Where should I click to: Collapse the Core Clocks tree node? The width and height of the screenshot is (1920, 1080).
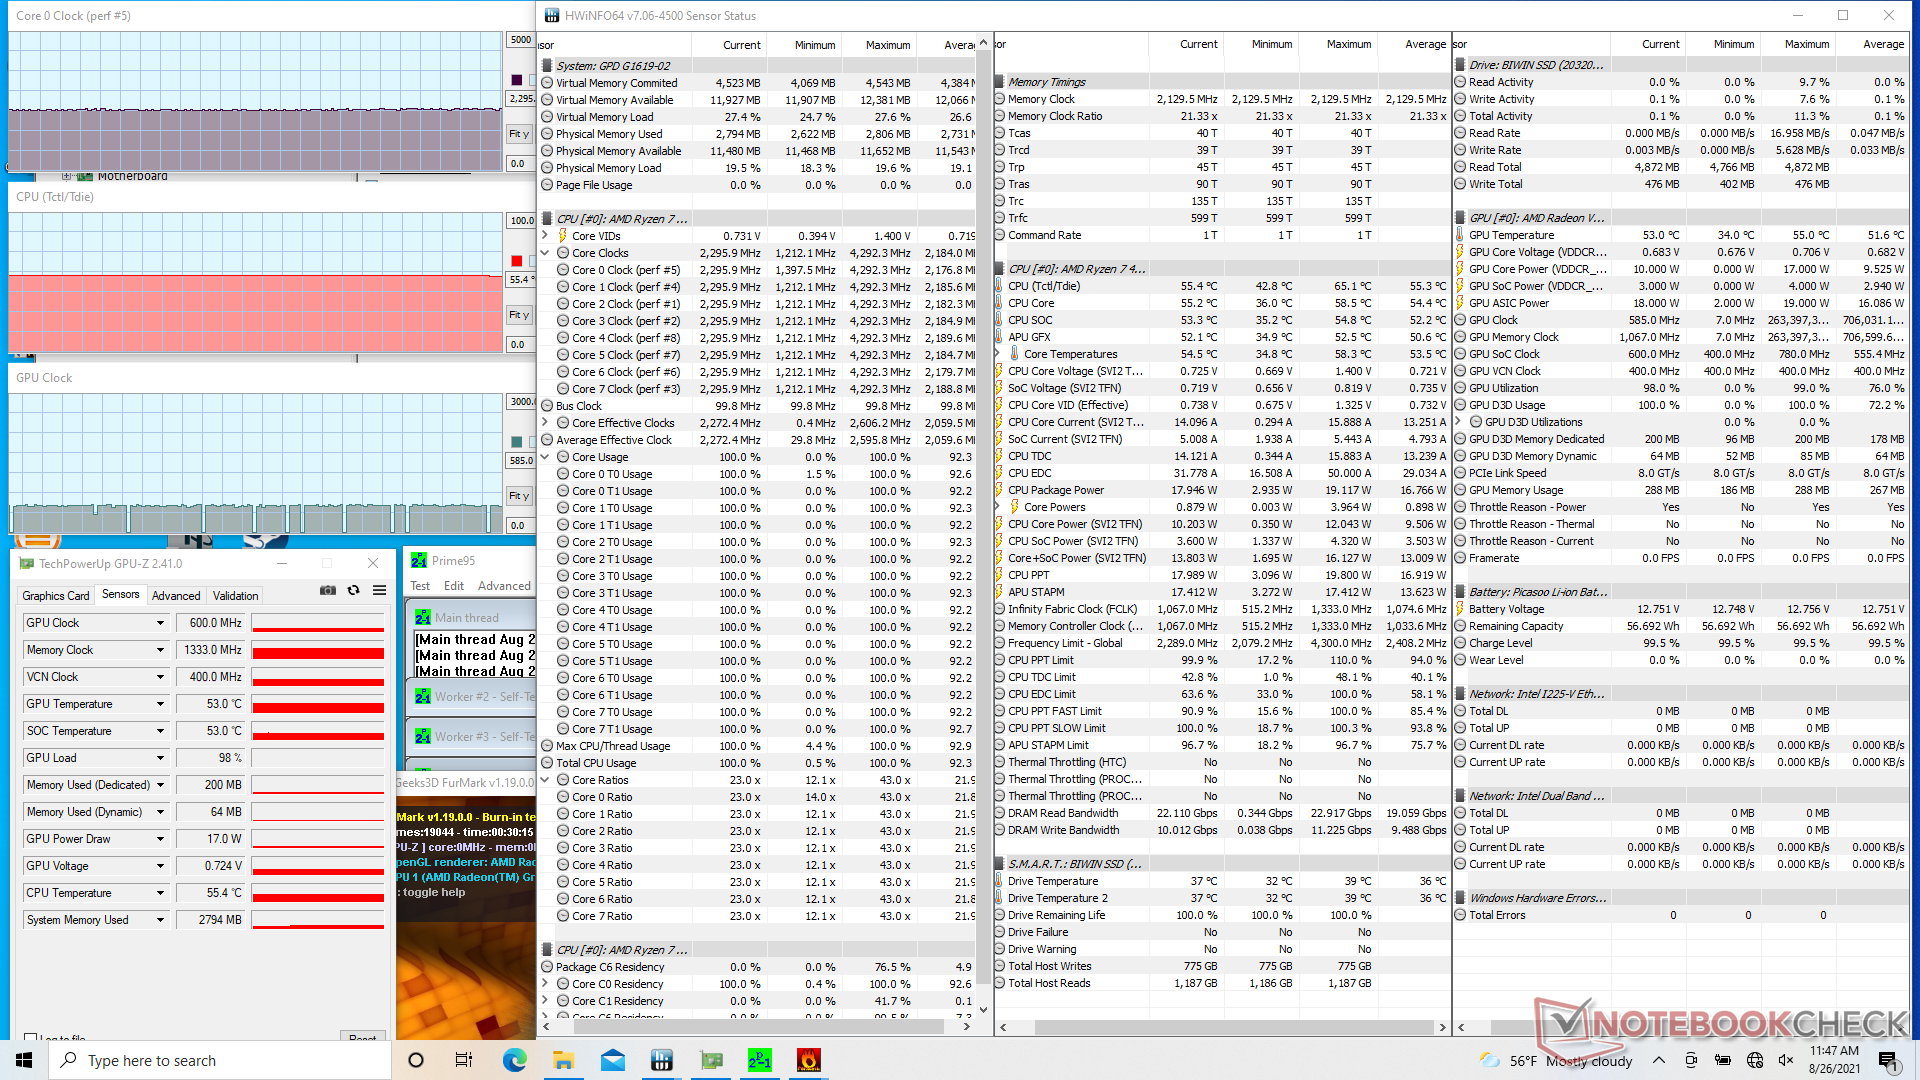(x=546, y=253)
